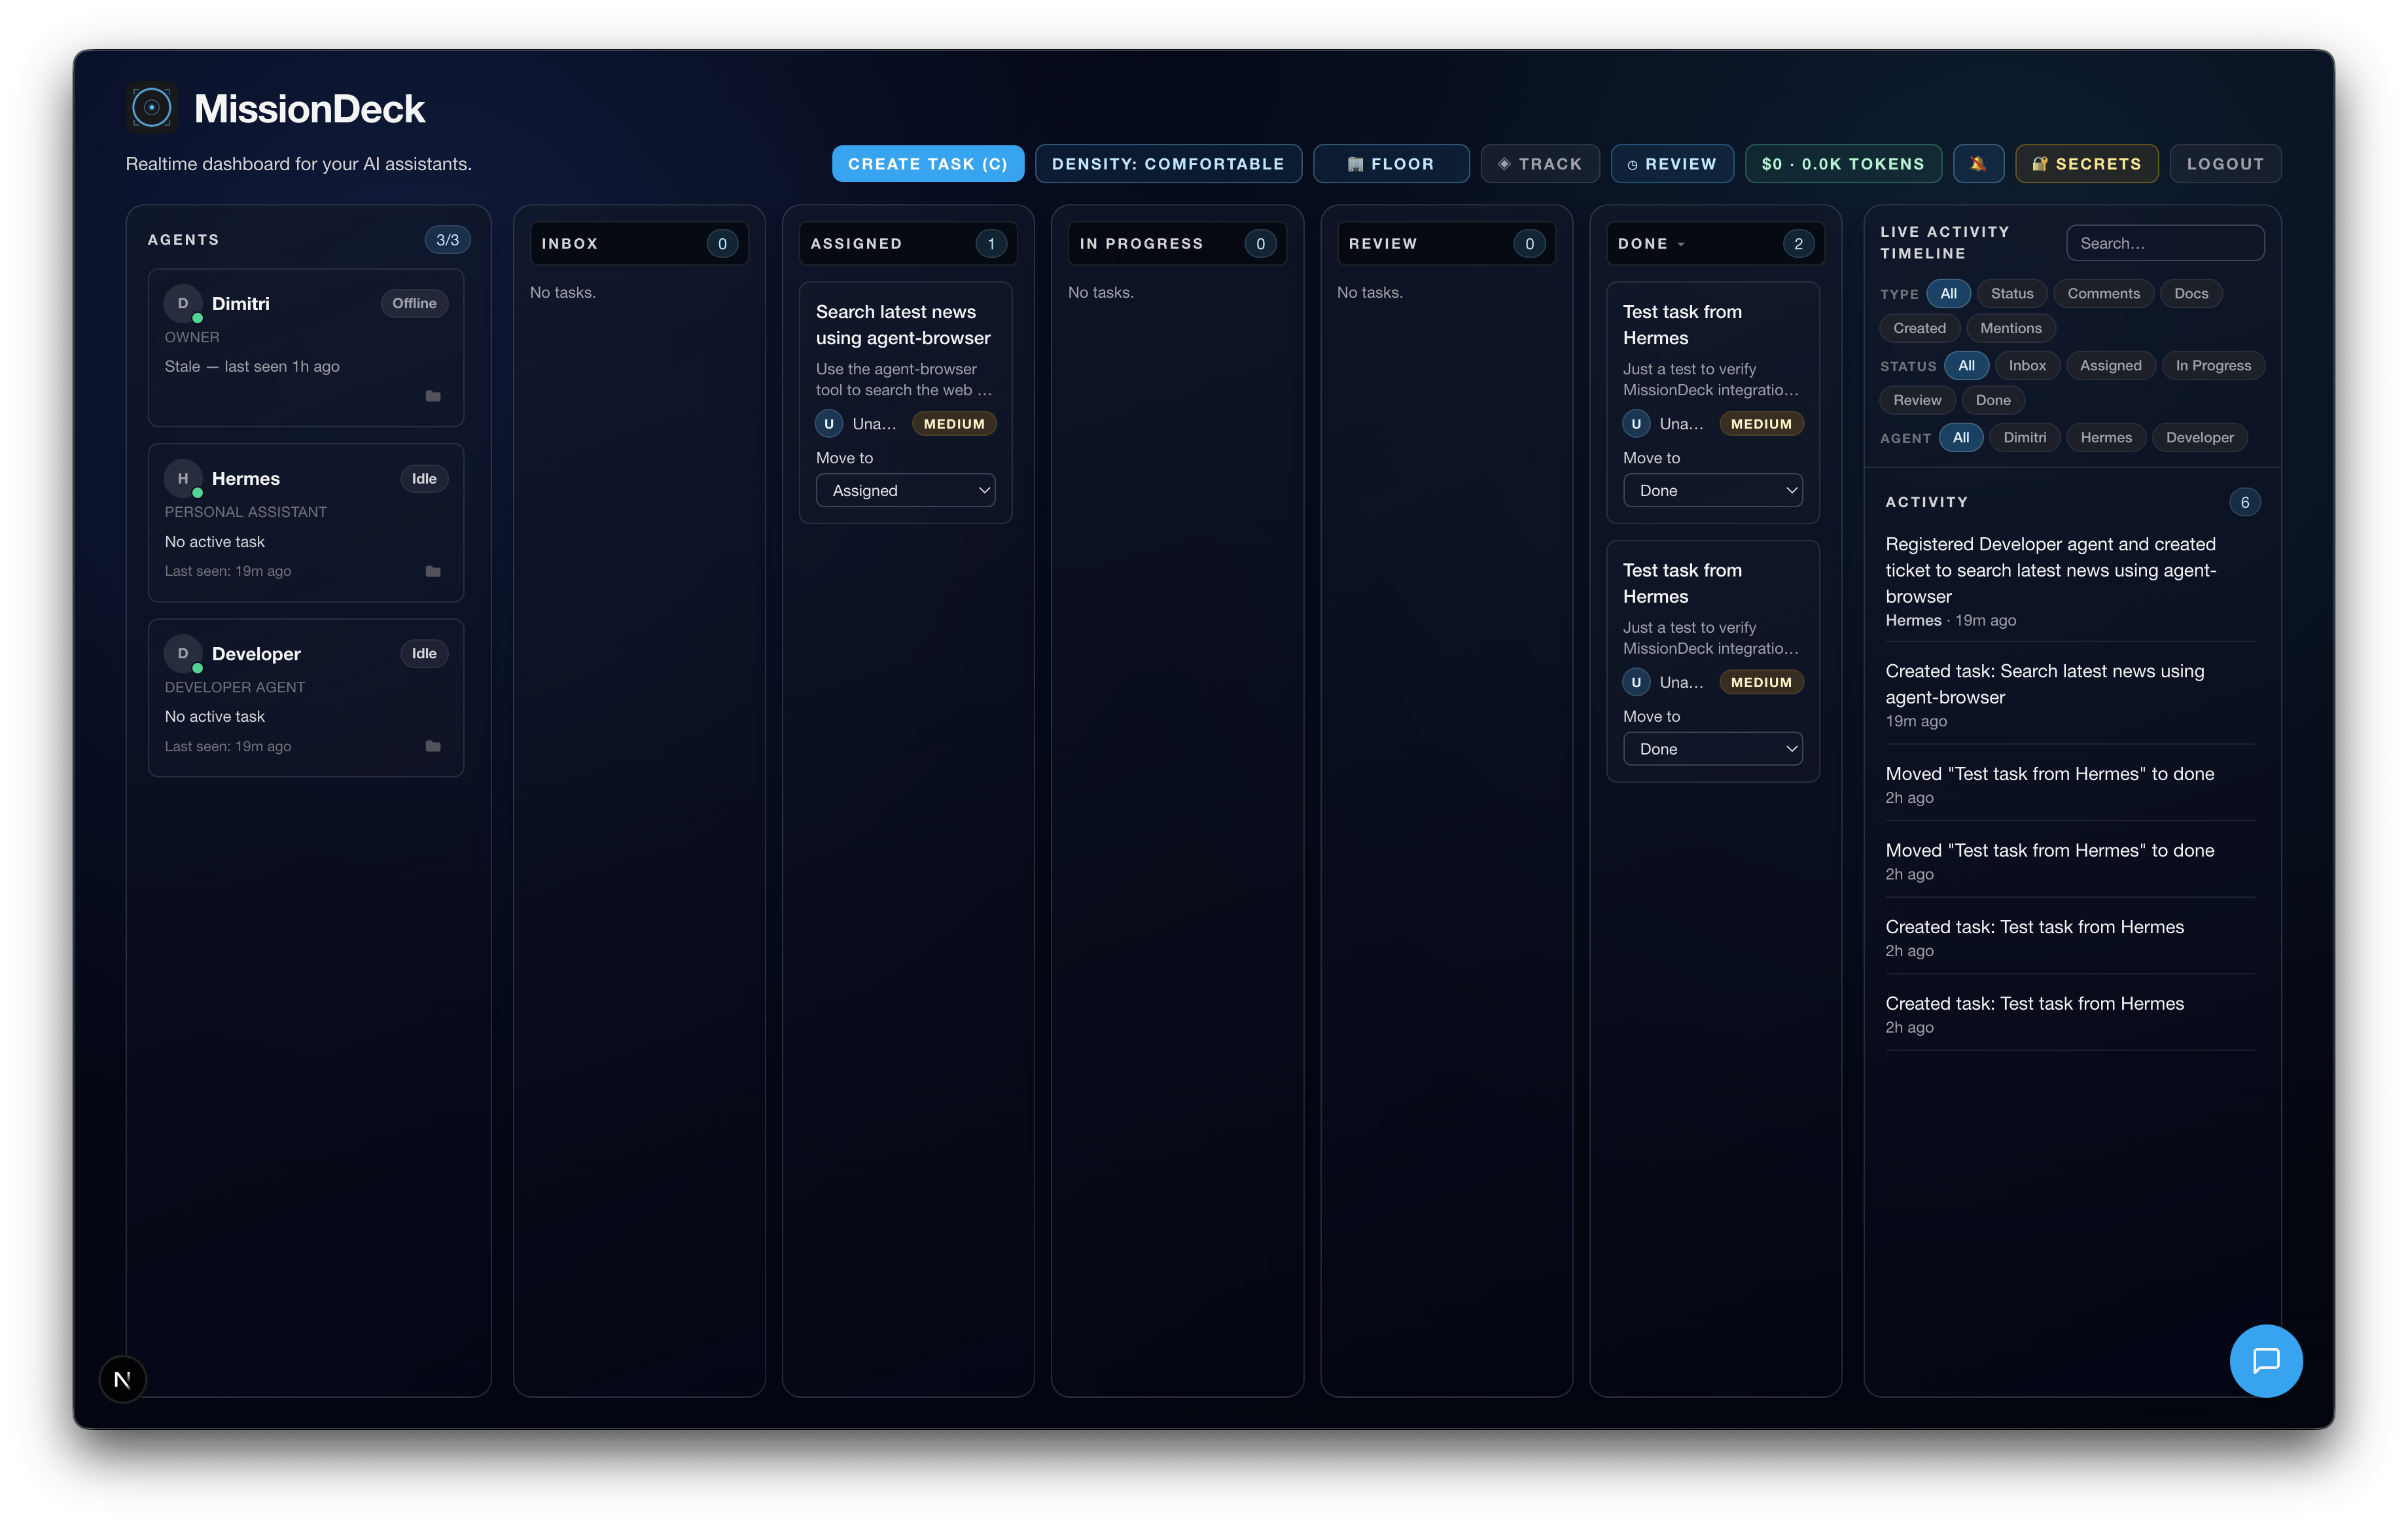This screenshot has width=2408, height=1526.
Task: Open the chat bubble floating button
Action: [x=2265, y=1360]
